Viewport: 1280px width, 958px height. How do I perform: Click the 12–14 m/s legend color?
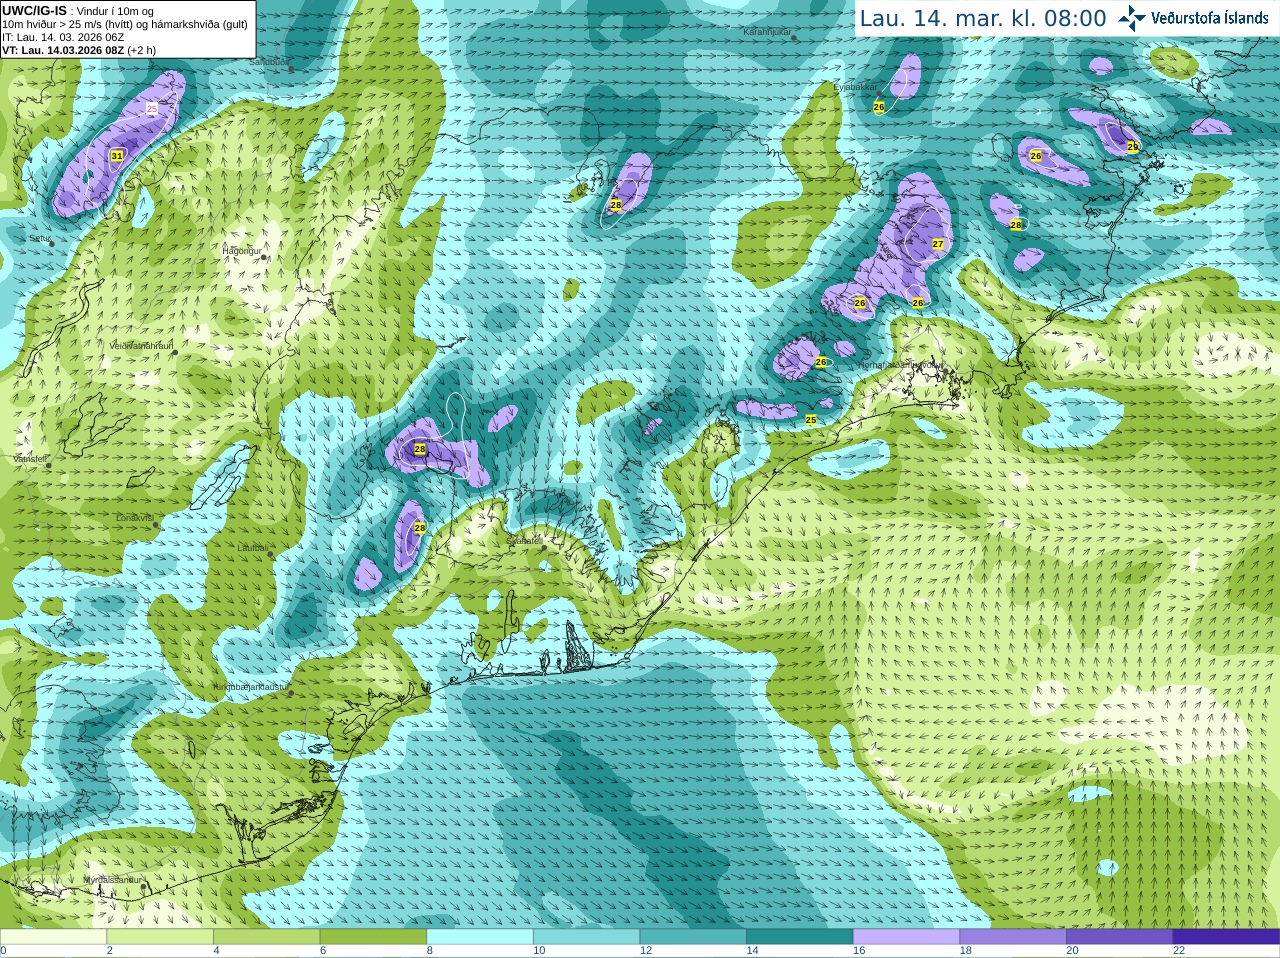[x=693, y=937]
